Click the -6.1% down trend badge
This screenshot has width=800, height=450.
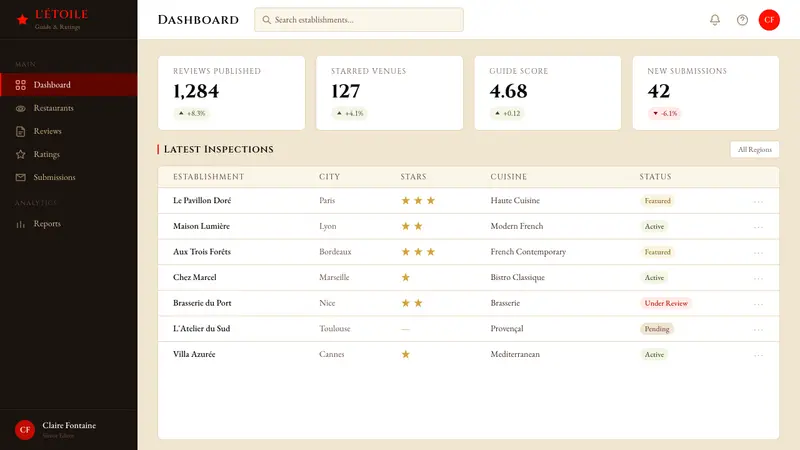pos(665,113)
